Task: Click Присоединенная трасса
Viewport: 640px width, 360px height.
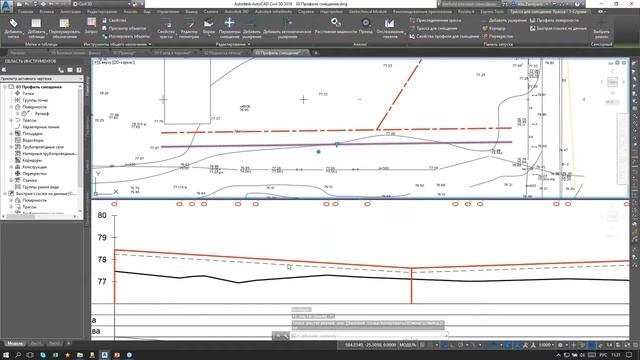Action: pyautogui.click(x=435, y=20)
